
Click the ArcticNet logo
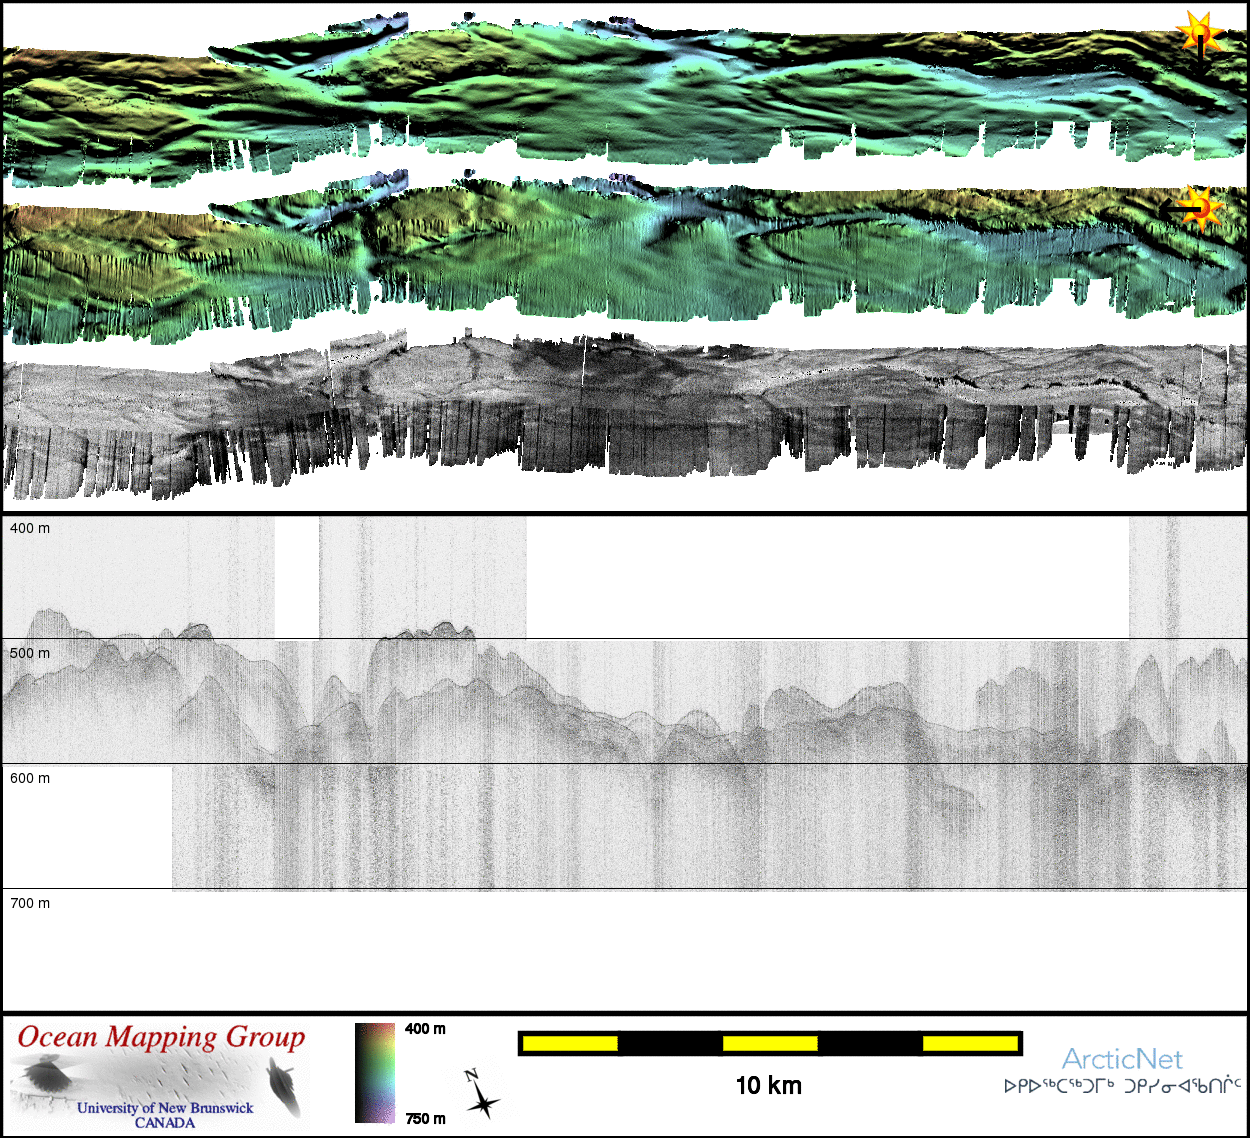[1121, 1059]
